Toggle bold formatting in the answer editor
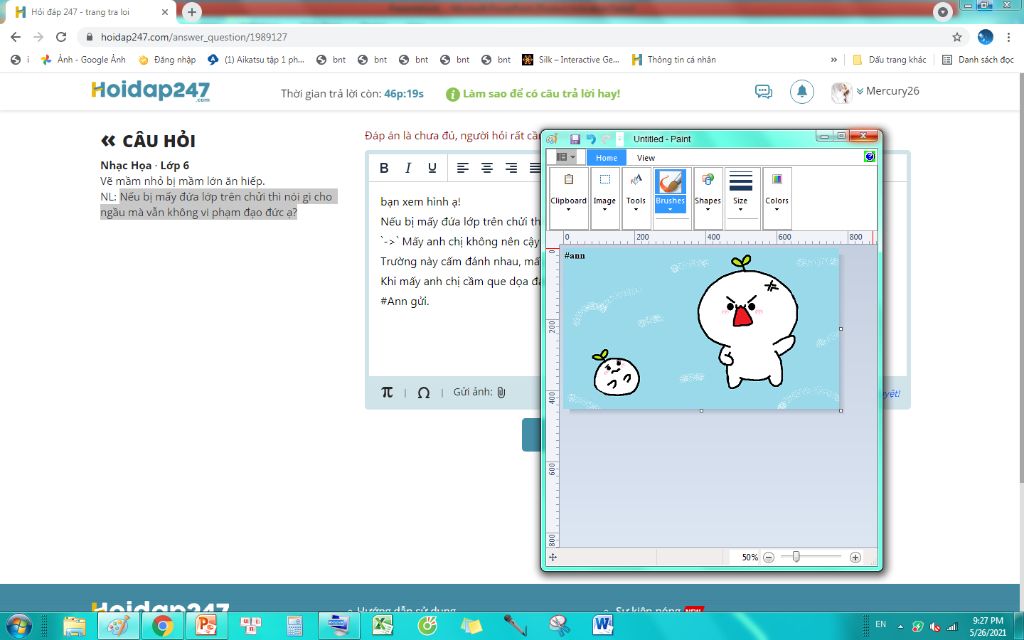The image size is (1024, 640). 384,168
